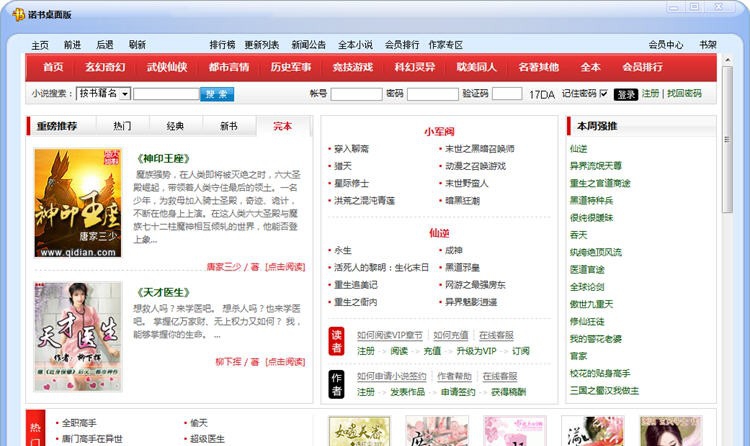Click the black 登录 login button
Viewport: 750px width, 446px height.
pos(626,94)
